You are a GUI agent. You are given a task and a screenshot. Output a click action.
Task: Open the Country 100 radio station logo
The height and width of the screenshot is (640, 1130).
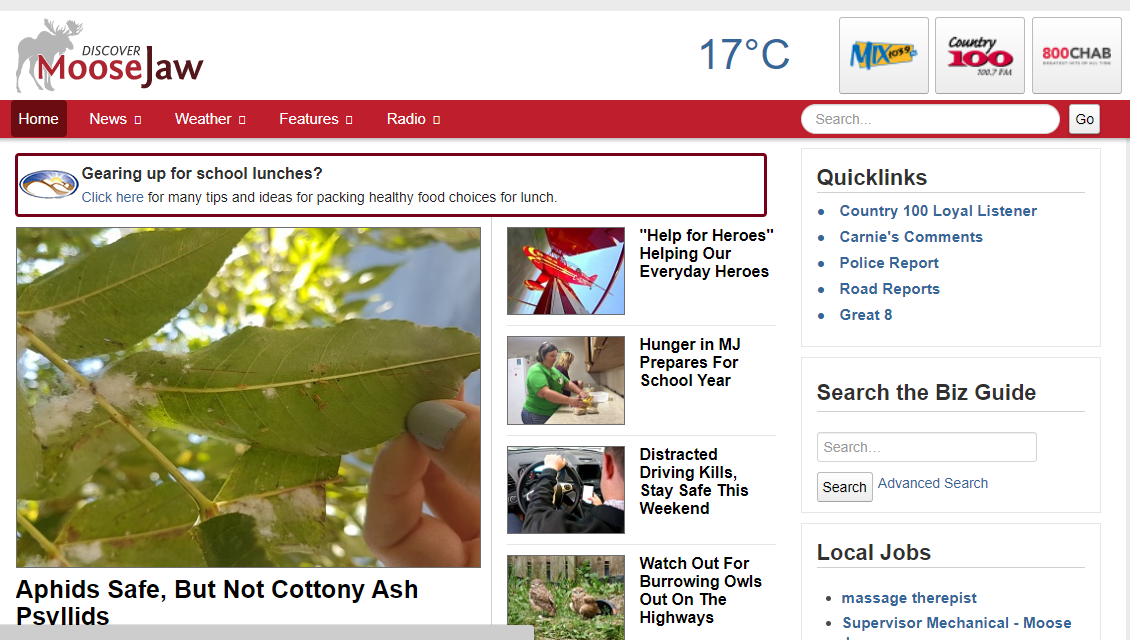980,55
